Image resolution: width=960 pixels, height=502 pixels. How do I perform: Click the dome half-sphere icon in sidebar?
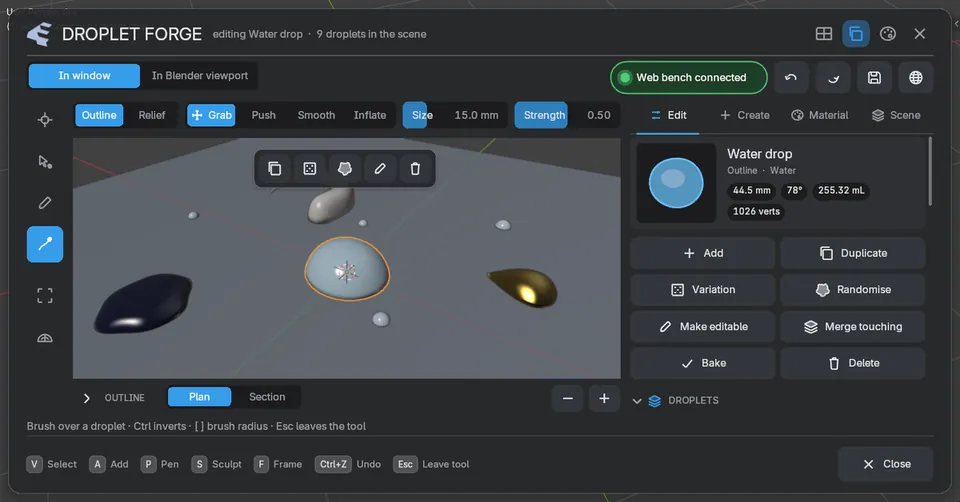click(x=45, y=338)
